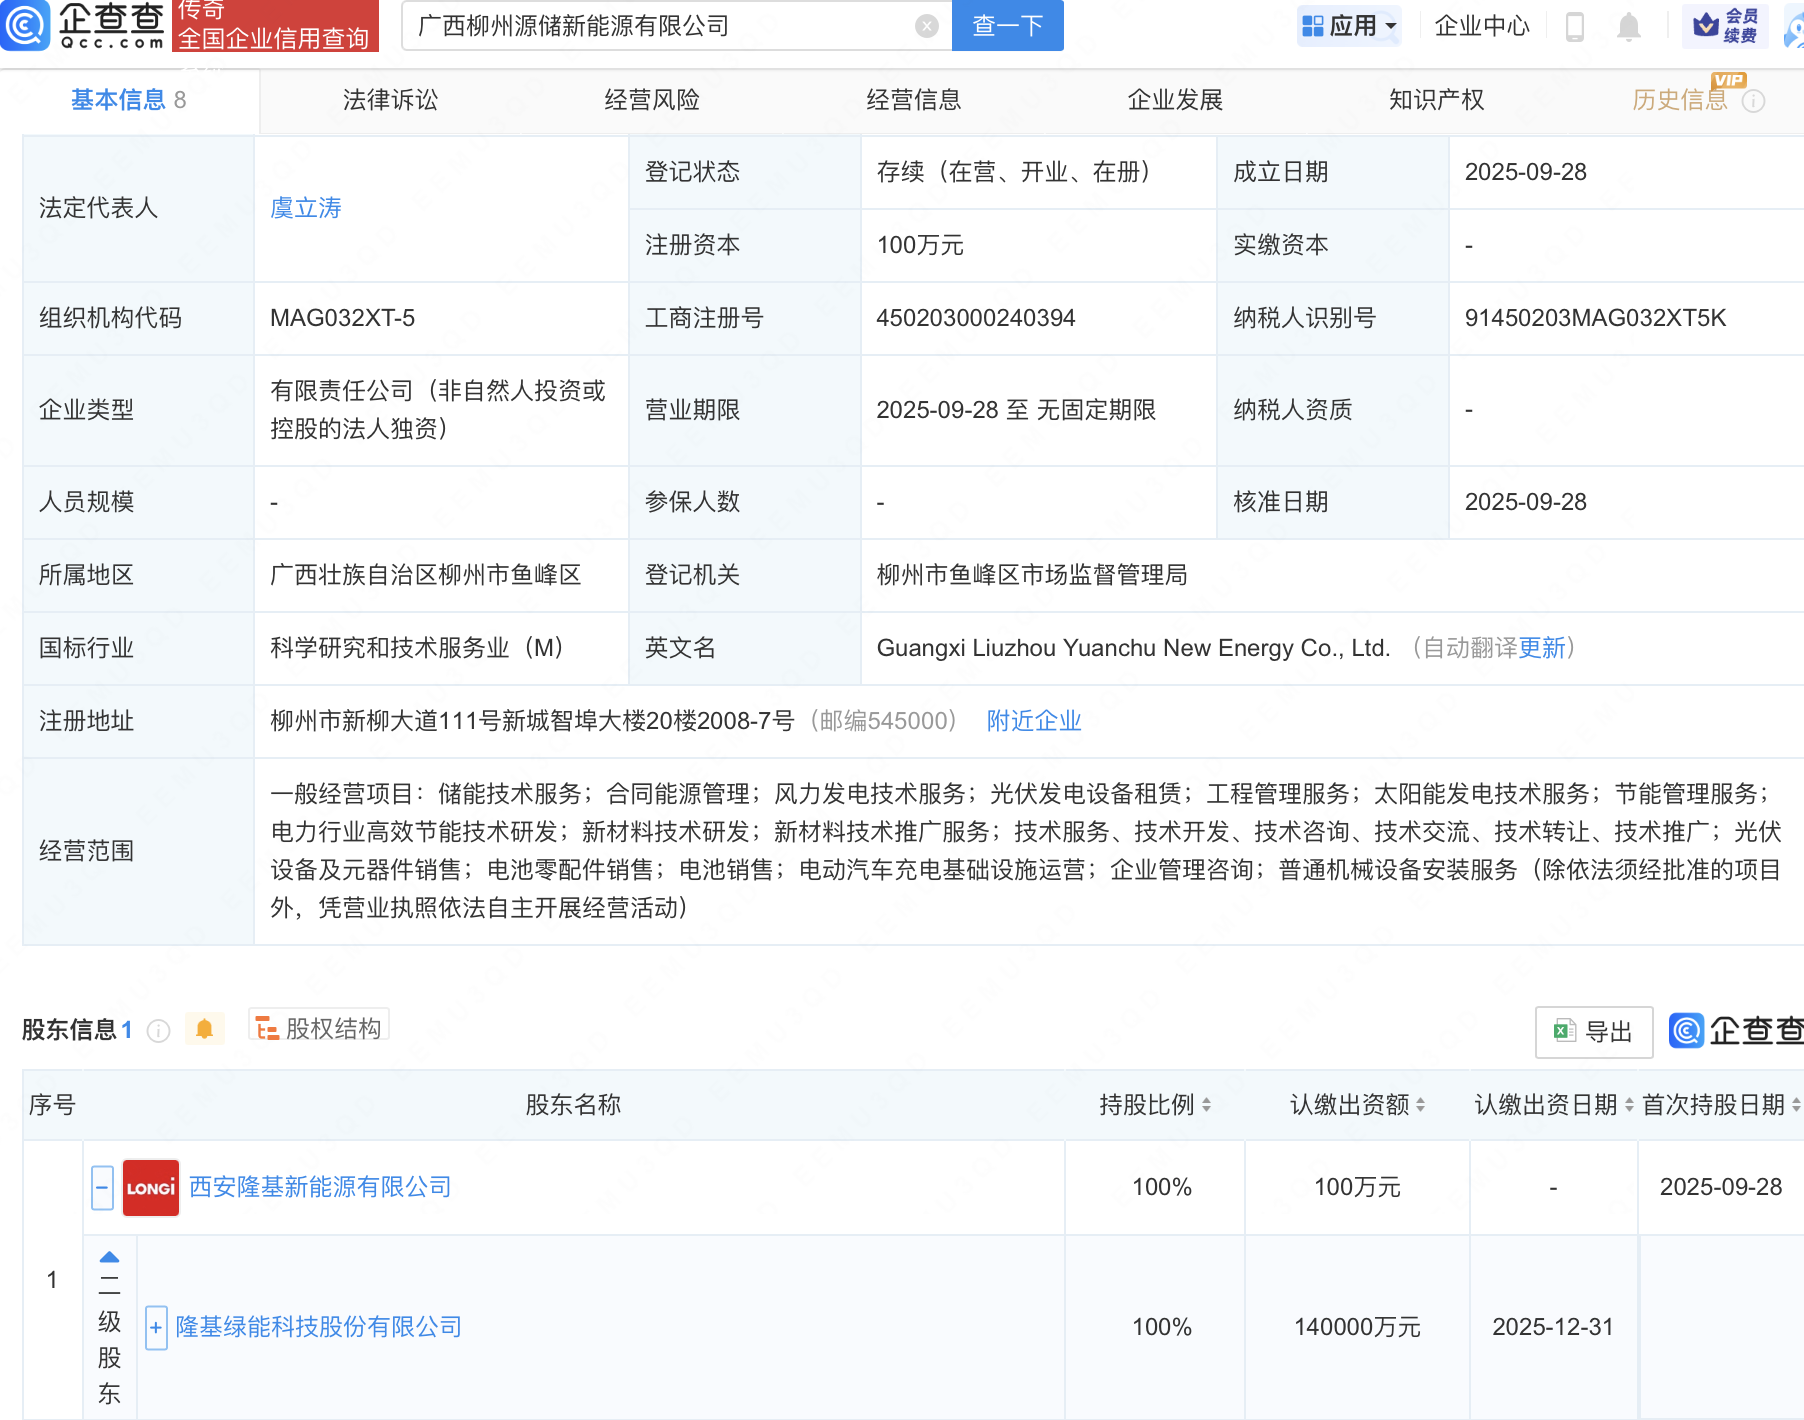Viewport: 1804px width, 1420px height.
Task: Open the 知识产权 tab
Action: click(1436, 100)
